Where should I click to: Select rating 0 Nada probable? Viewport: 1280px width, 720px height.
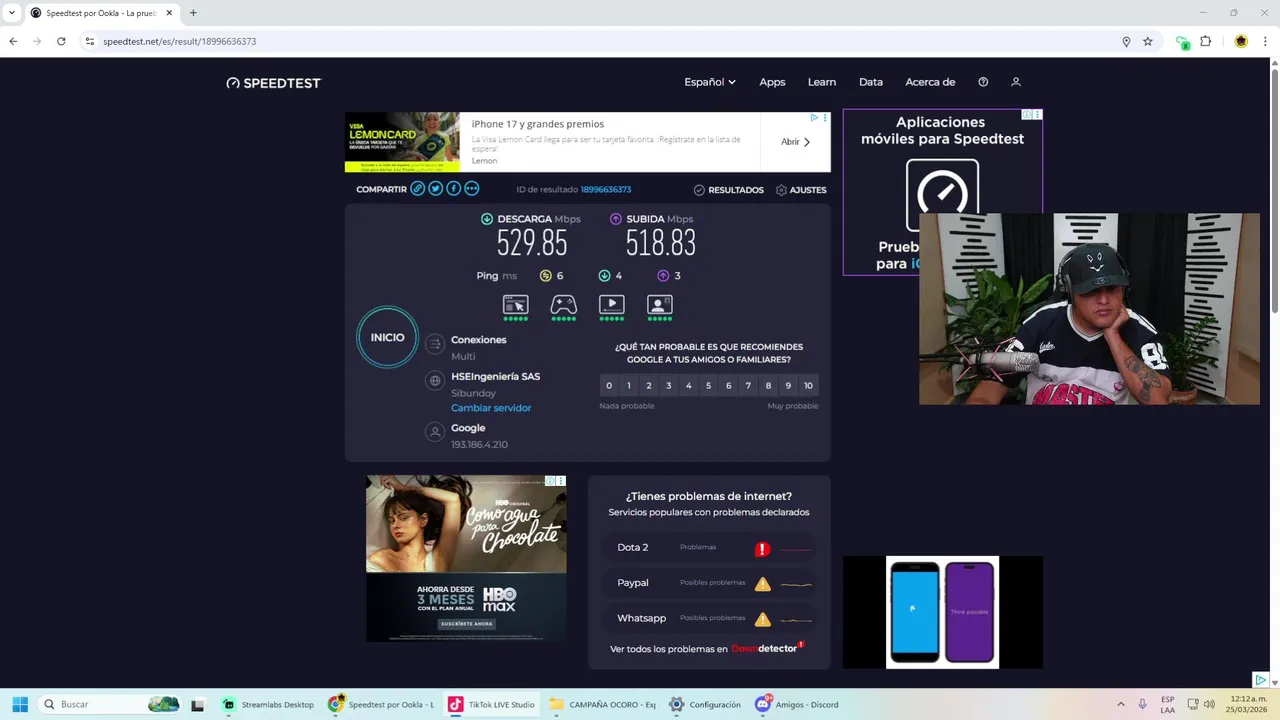pos(609,386)
